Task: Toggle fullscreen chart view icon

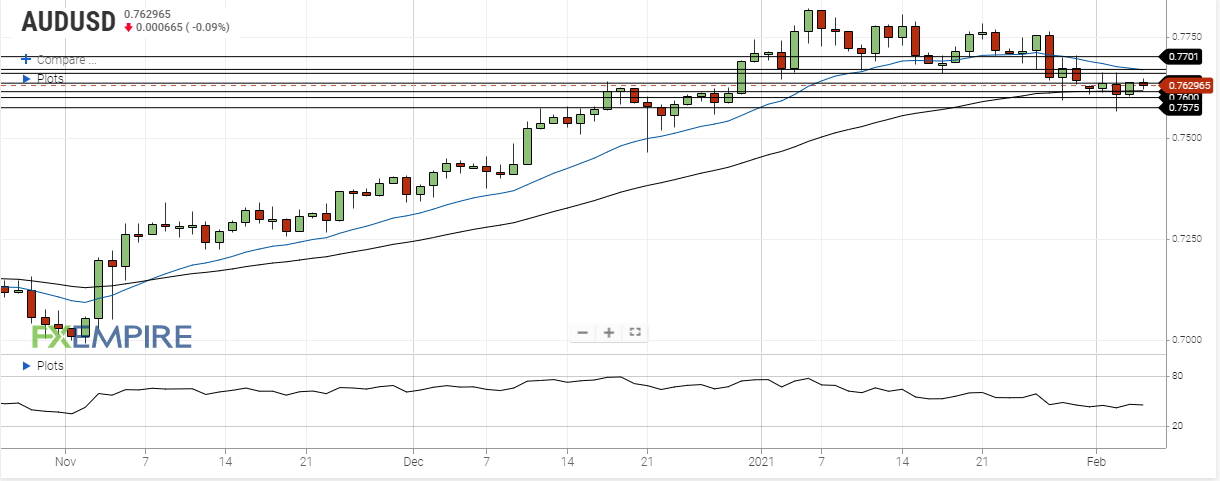Action: point(634,333)
